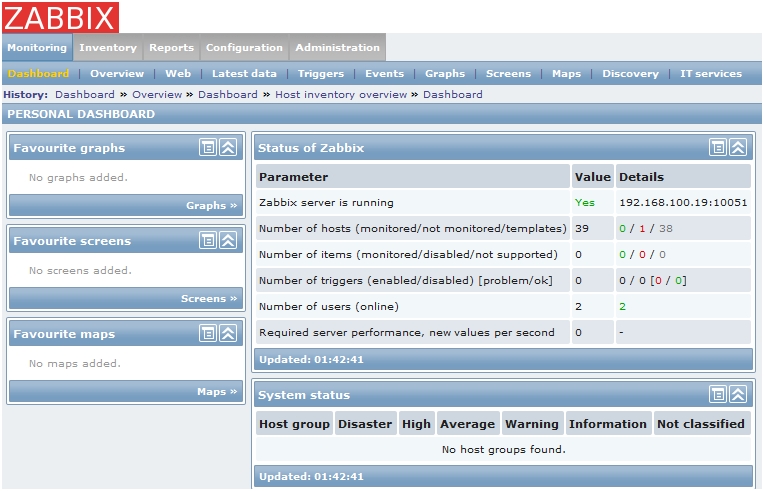Click the Value column header

coord(592,177)
